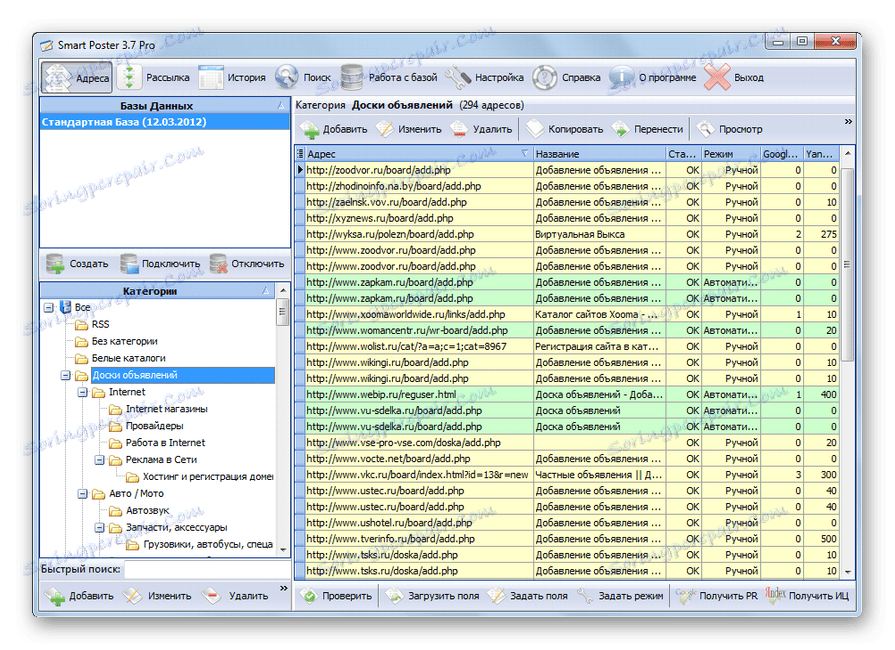Collapse the Авто / Мото category node
Screen dimensions: 895x650
82,494
